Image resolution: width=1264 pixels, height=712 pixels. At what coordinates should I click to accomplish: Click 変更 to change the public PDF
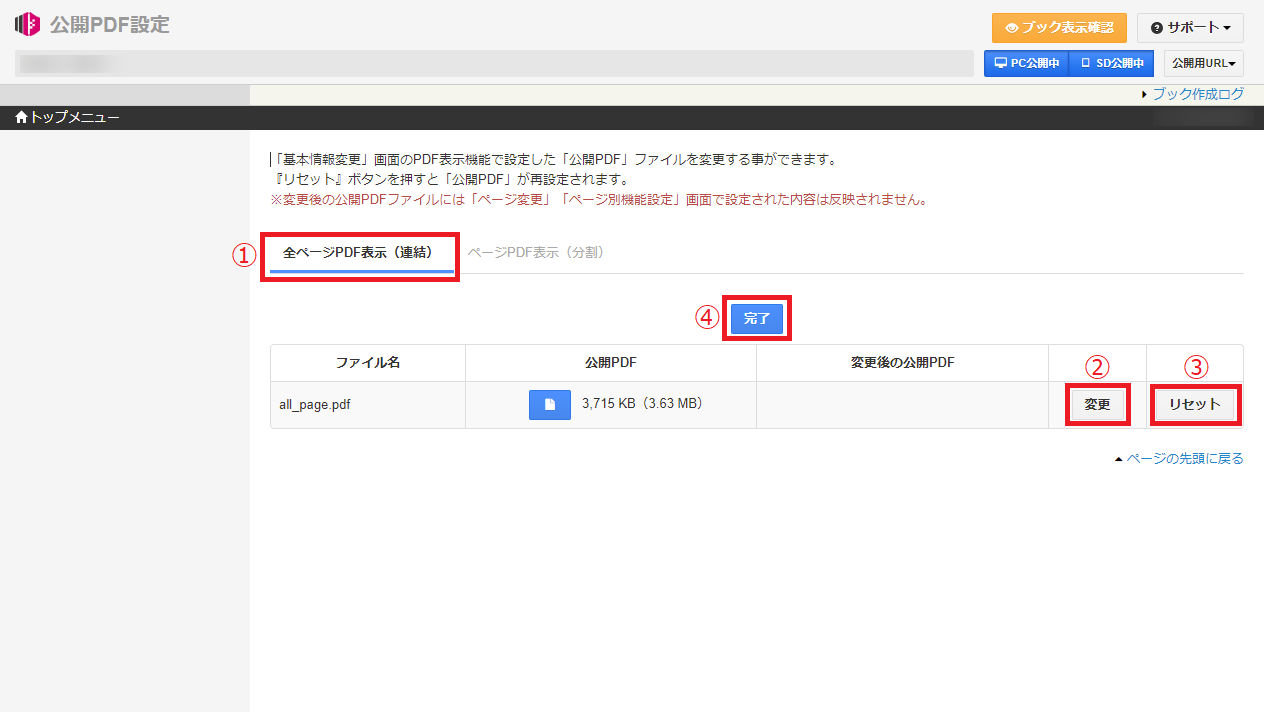[1097, 405]
